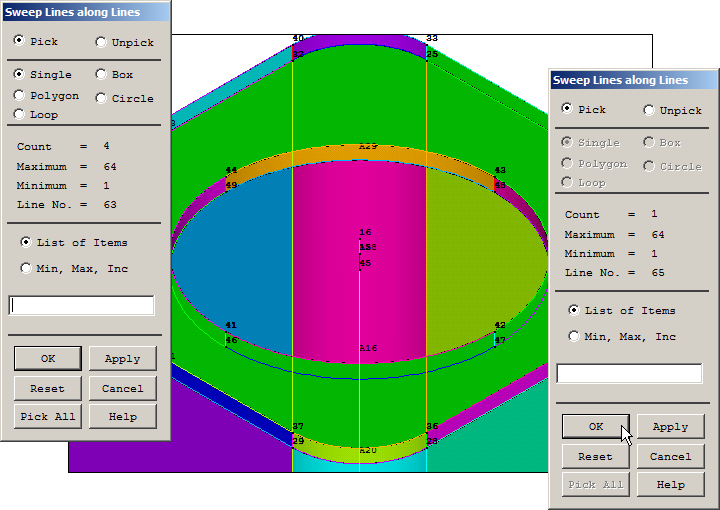Screen dimensions: 720x510
Task: Select List of Items in right dialog
Action: point(574,310)
